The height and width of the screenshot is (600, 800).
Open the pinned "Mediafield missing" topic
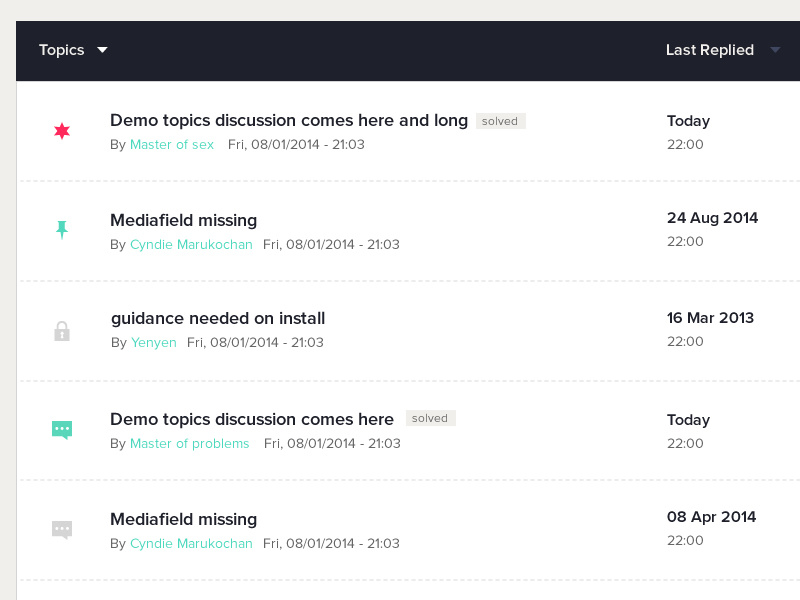click(x=183, y=220)
